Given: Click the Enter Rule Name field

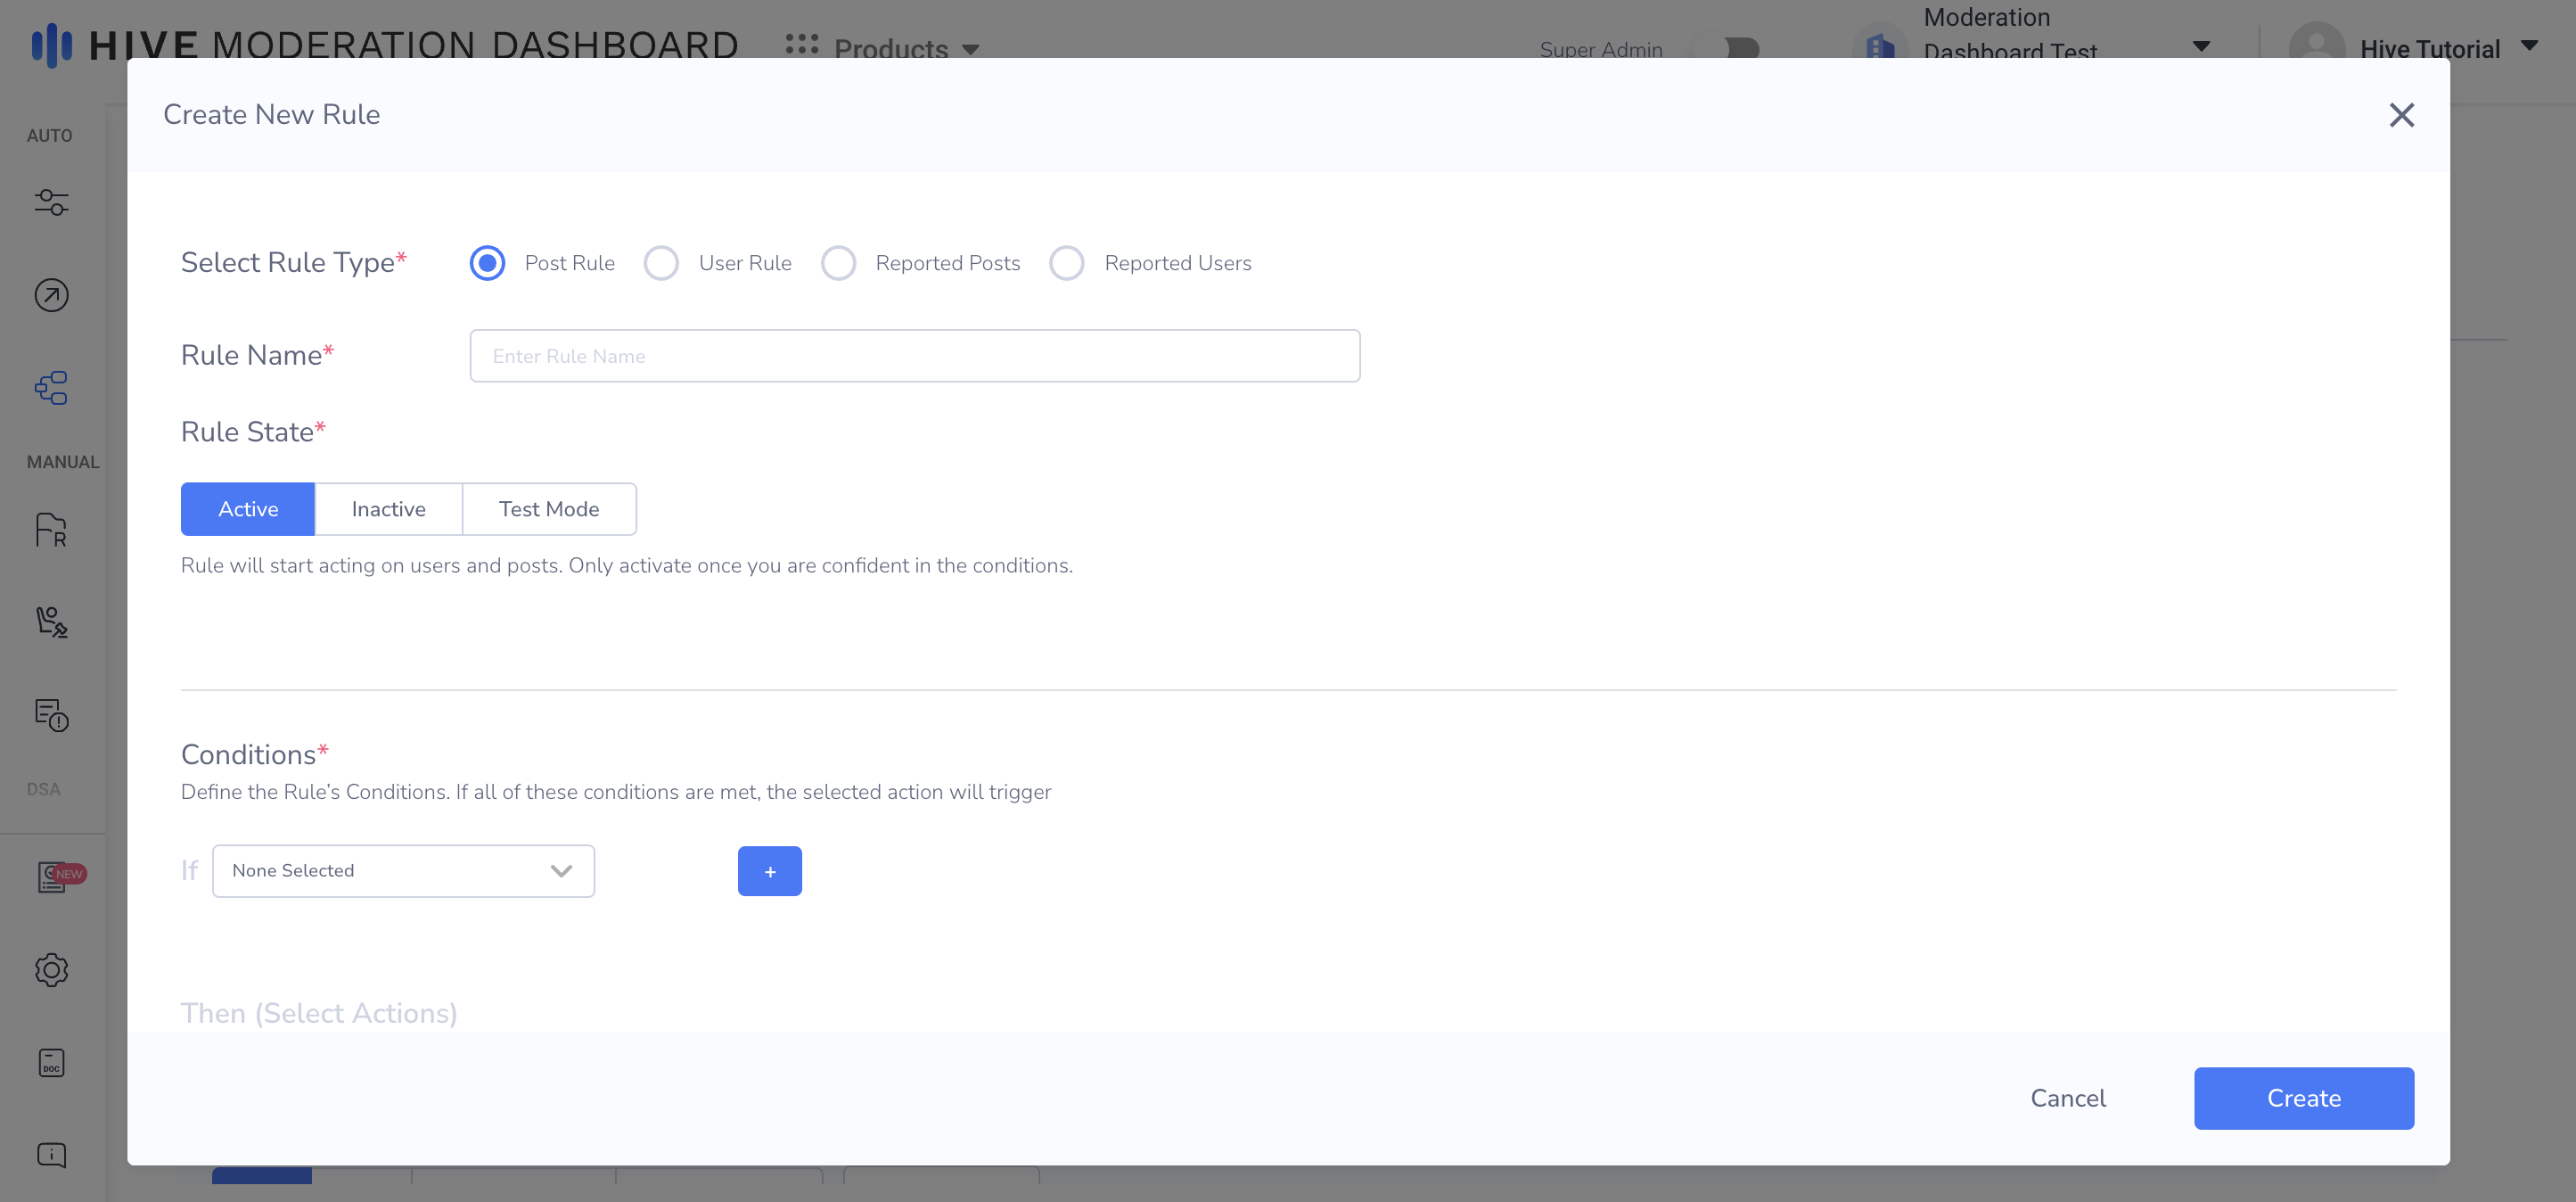Looking at the screenshot, I should [914, 356].
